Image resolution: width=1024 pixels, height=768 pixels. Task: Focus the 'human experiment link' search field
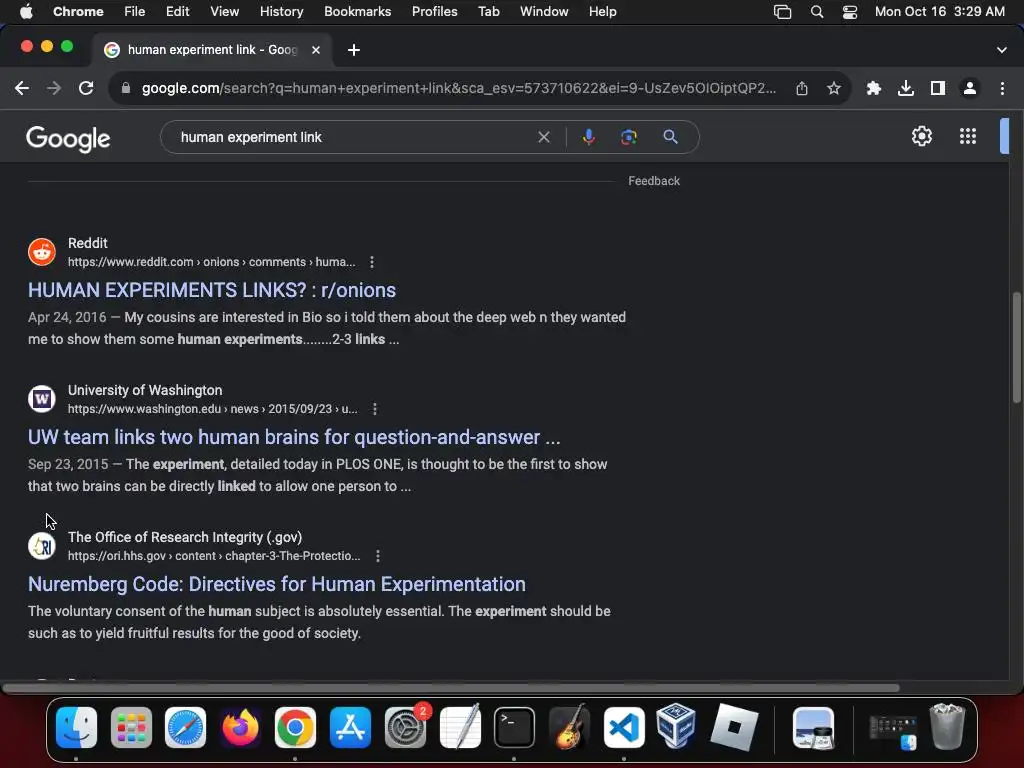coord(353,137)
